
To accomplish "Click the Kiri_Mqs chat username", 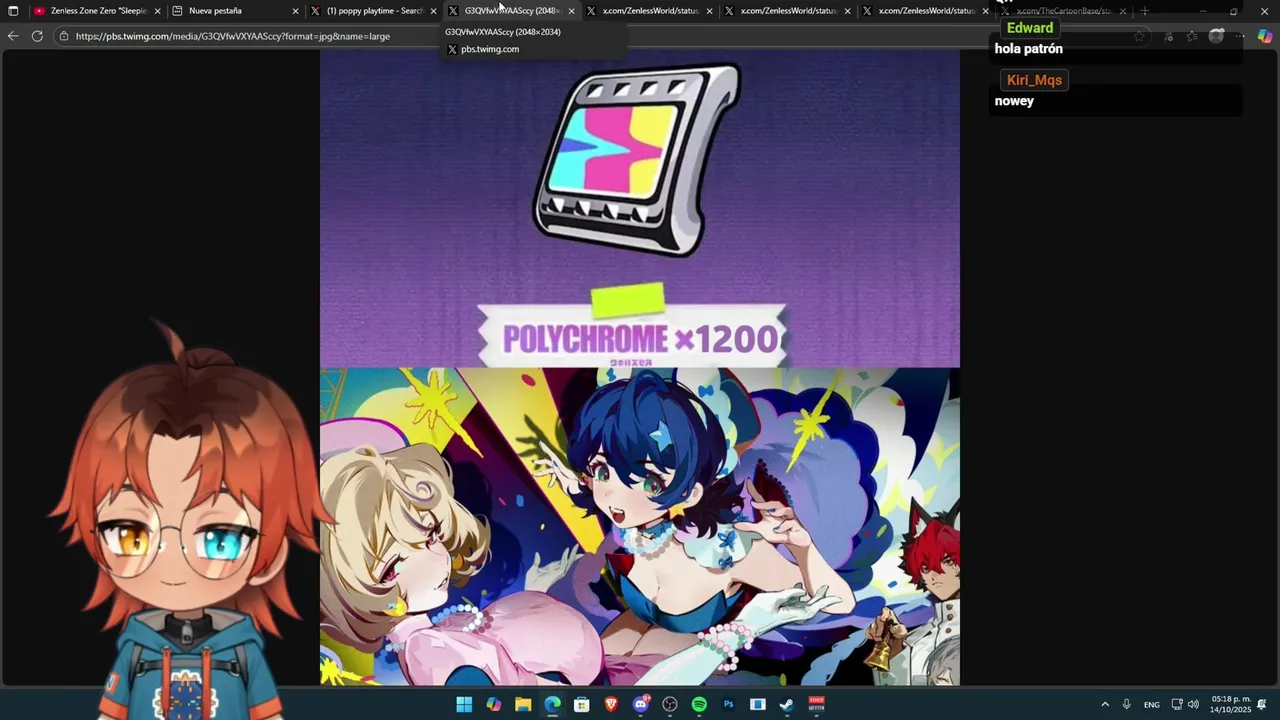I will [x=1034, y=80].
